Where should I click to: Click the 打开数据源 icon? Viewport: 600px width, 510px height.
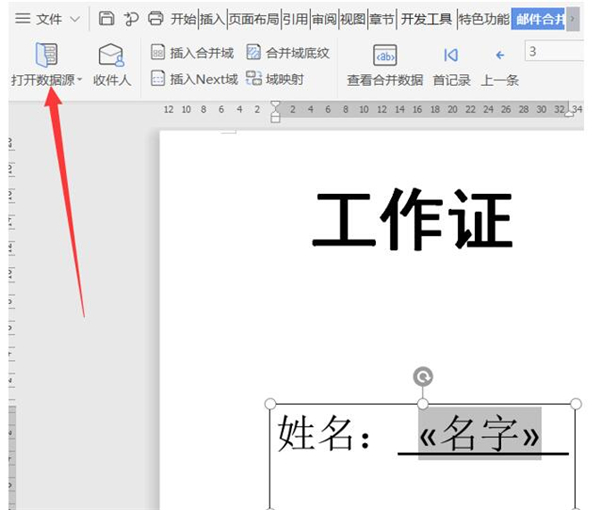(x=46, y=55)
